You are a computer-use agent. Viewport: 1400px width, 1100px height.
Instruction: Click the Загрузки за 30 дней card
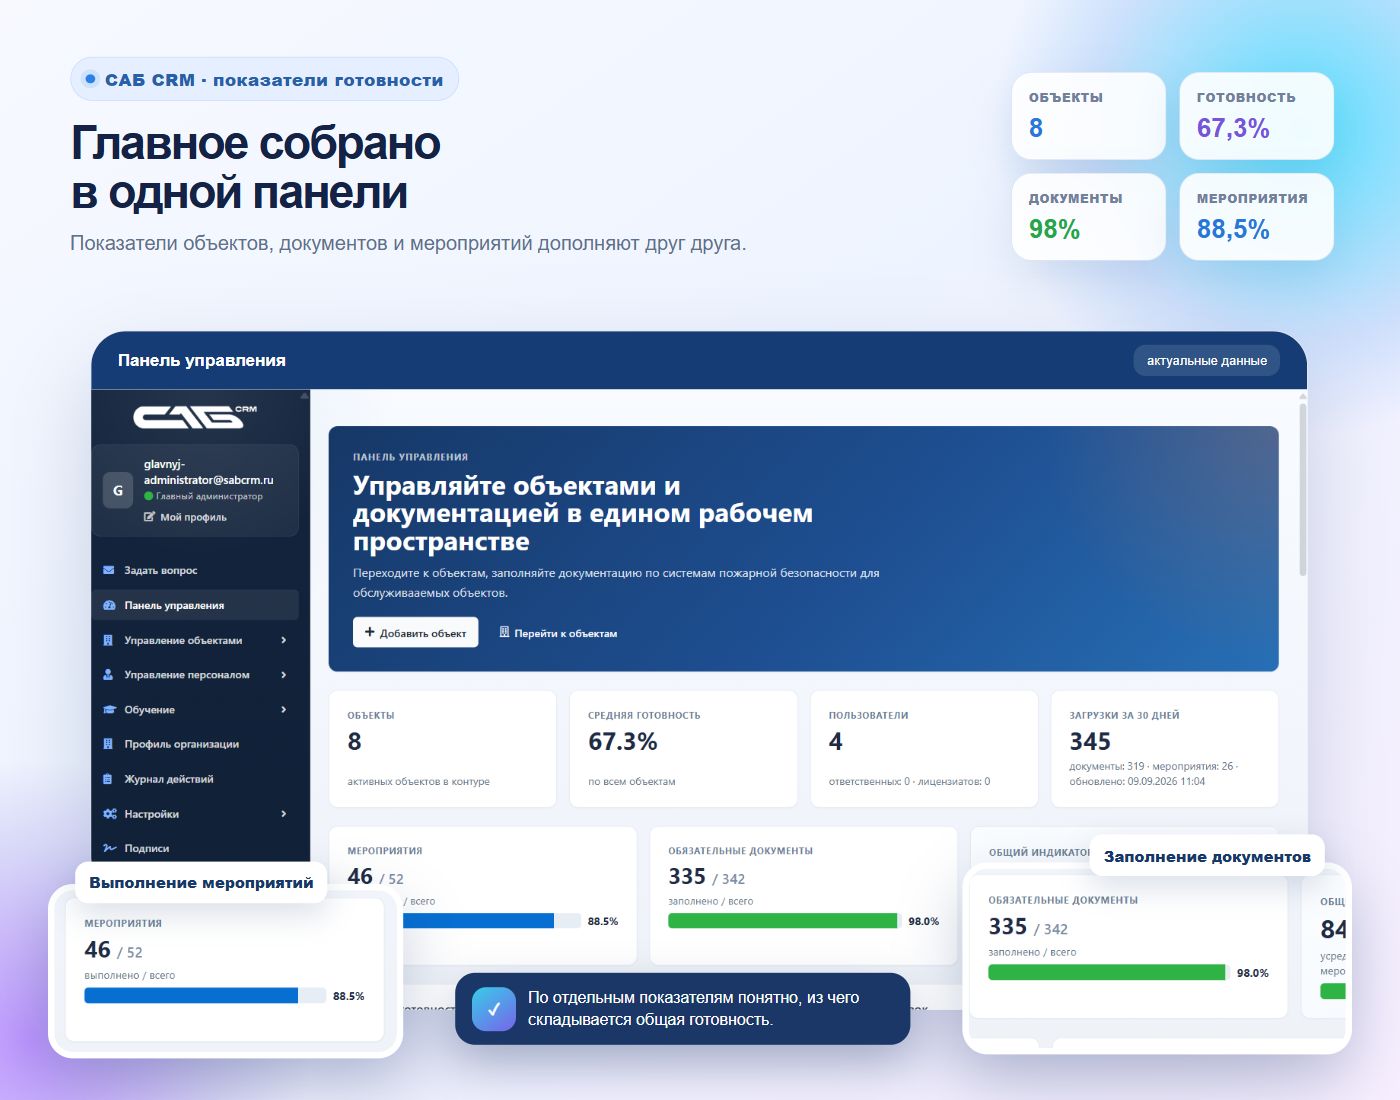[x=1165, y=749]
